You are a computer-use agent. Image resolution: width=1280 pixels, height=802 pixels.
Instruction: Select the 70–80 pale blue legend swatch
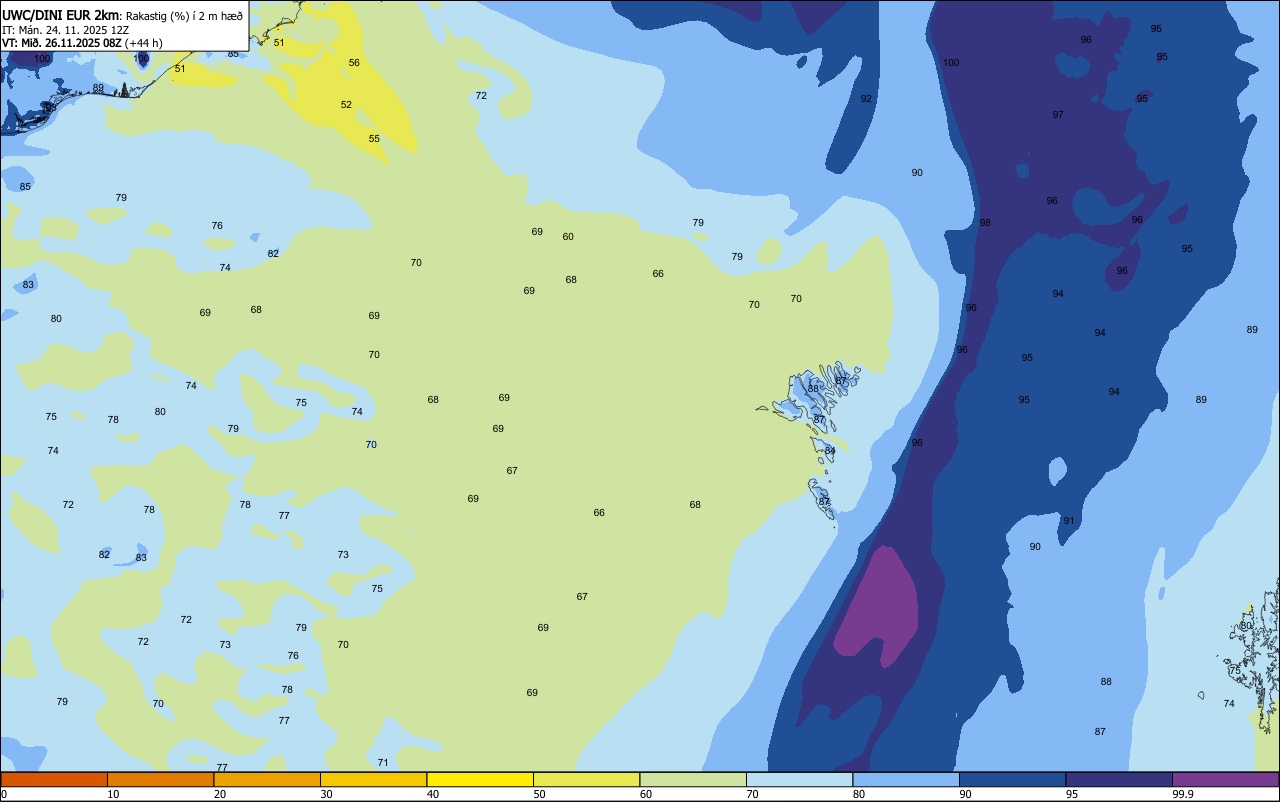799,779
